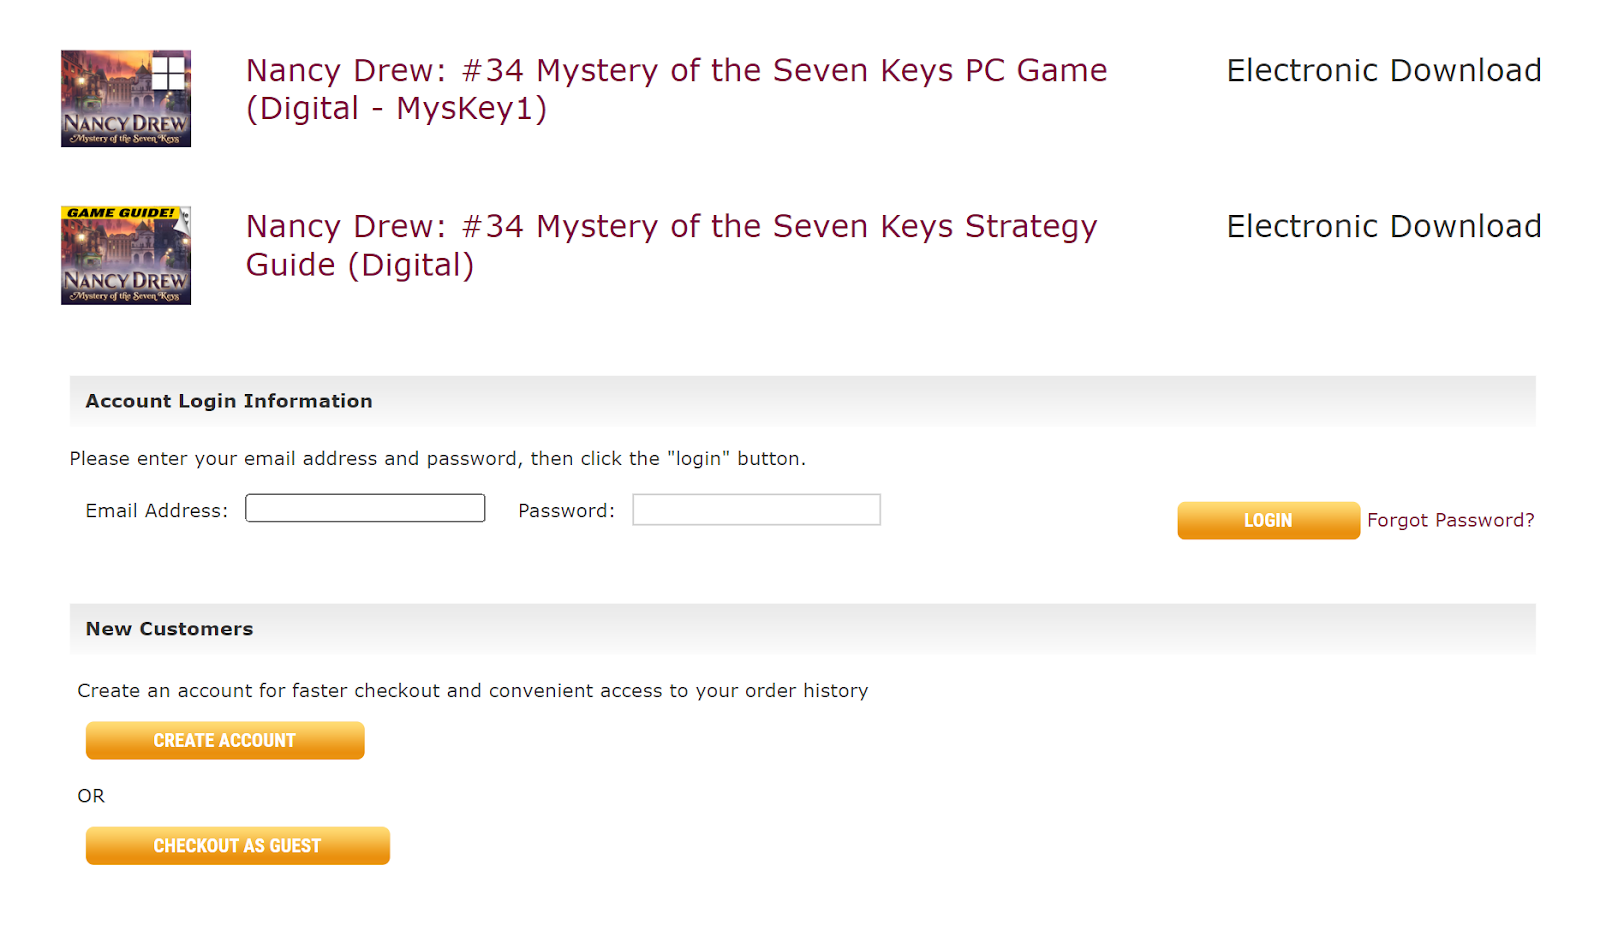Image resolution: width=1600 pixels, height=937 pixels.
Task: Open the Seven Keys PC Game product link
Action: (x=676, y=89)
